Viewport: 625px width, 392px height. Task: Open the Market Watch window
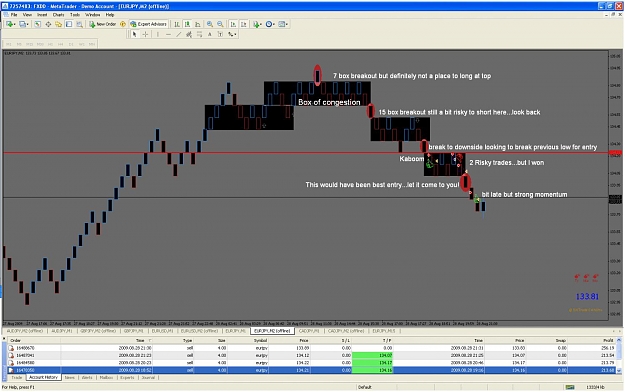37,24
